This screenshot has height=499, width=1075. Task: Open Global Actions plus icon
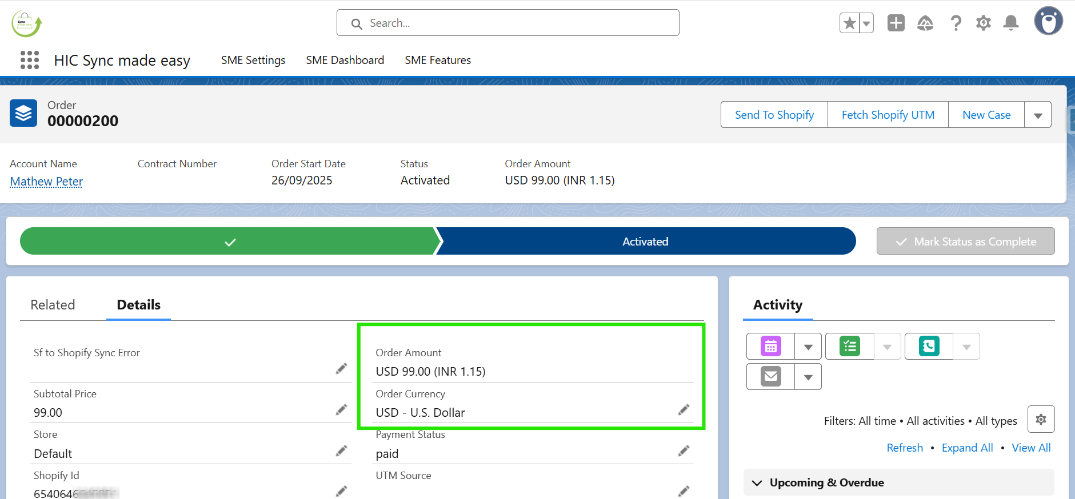click(896, 23)
